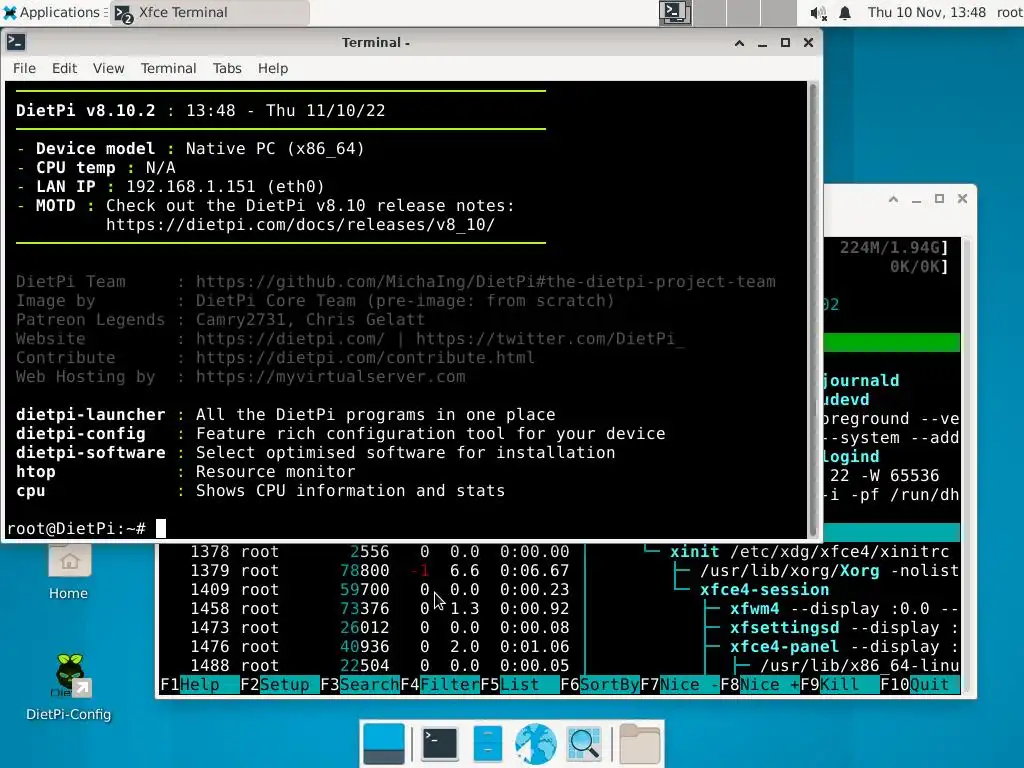Click the dietpi.com/contribute.html URL
This screenshot has width=1024, height=768.
point(365,357)
